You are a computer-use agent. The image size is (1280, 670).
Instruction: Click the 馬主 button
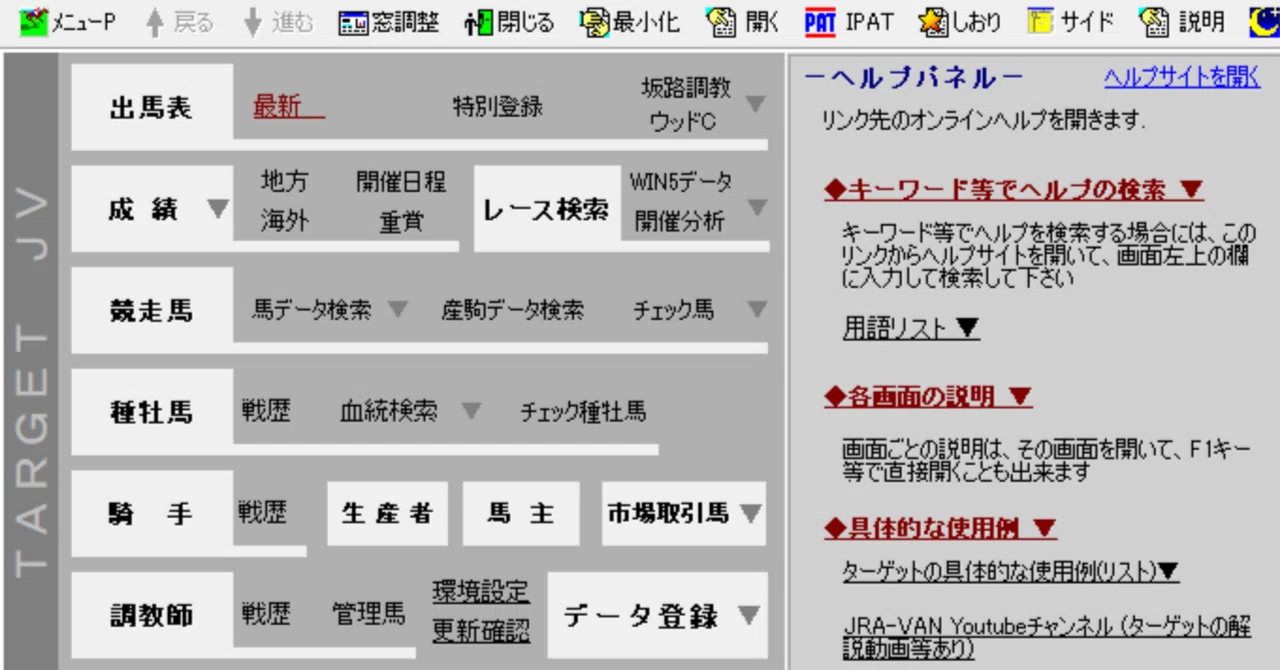click(521, 514)
